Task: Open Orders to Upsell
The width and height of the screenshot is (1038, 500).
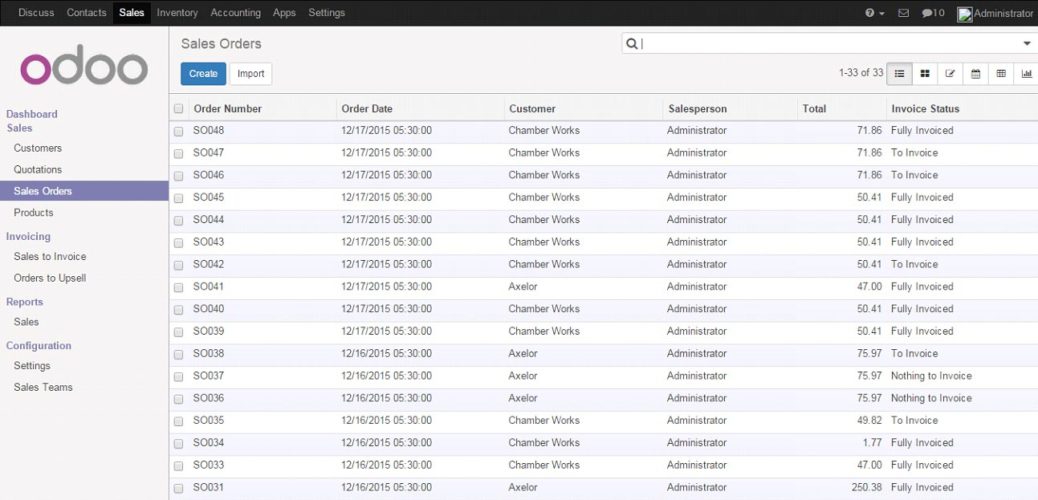Action: (x=50, y=278)
